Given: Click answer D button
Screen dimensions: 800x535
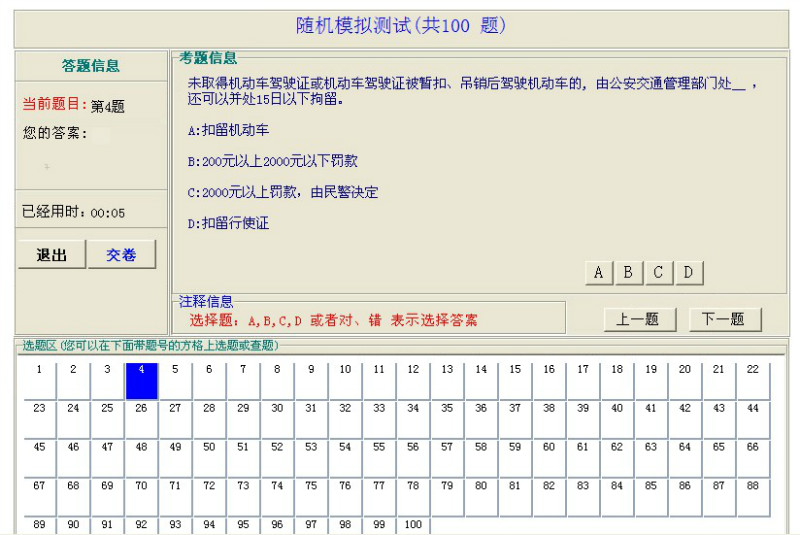Looking at the screenshot, I should tap(688, 272).
